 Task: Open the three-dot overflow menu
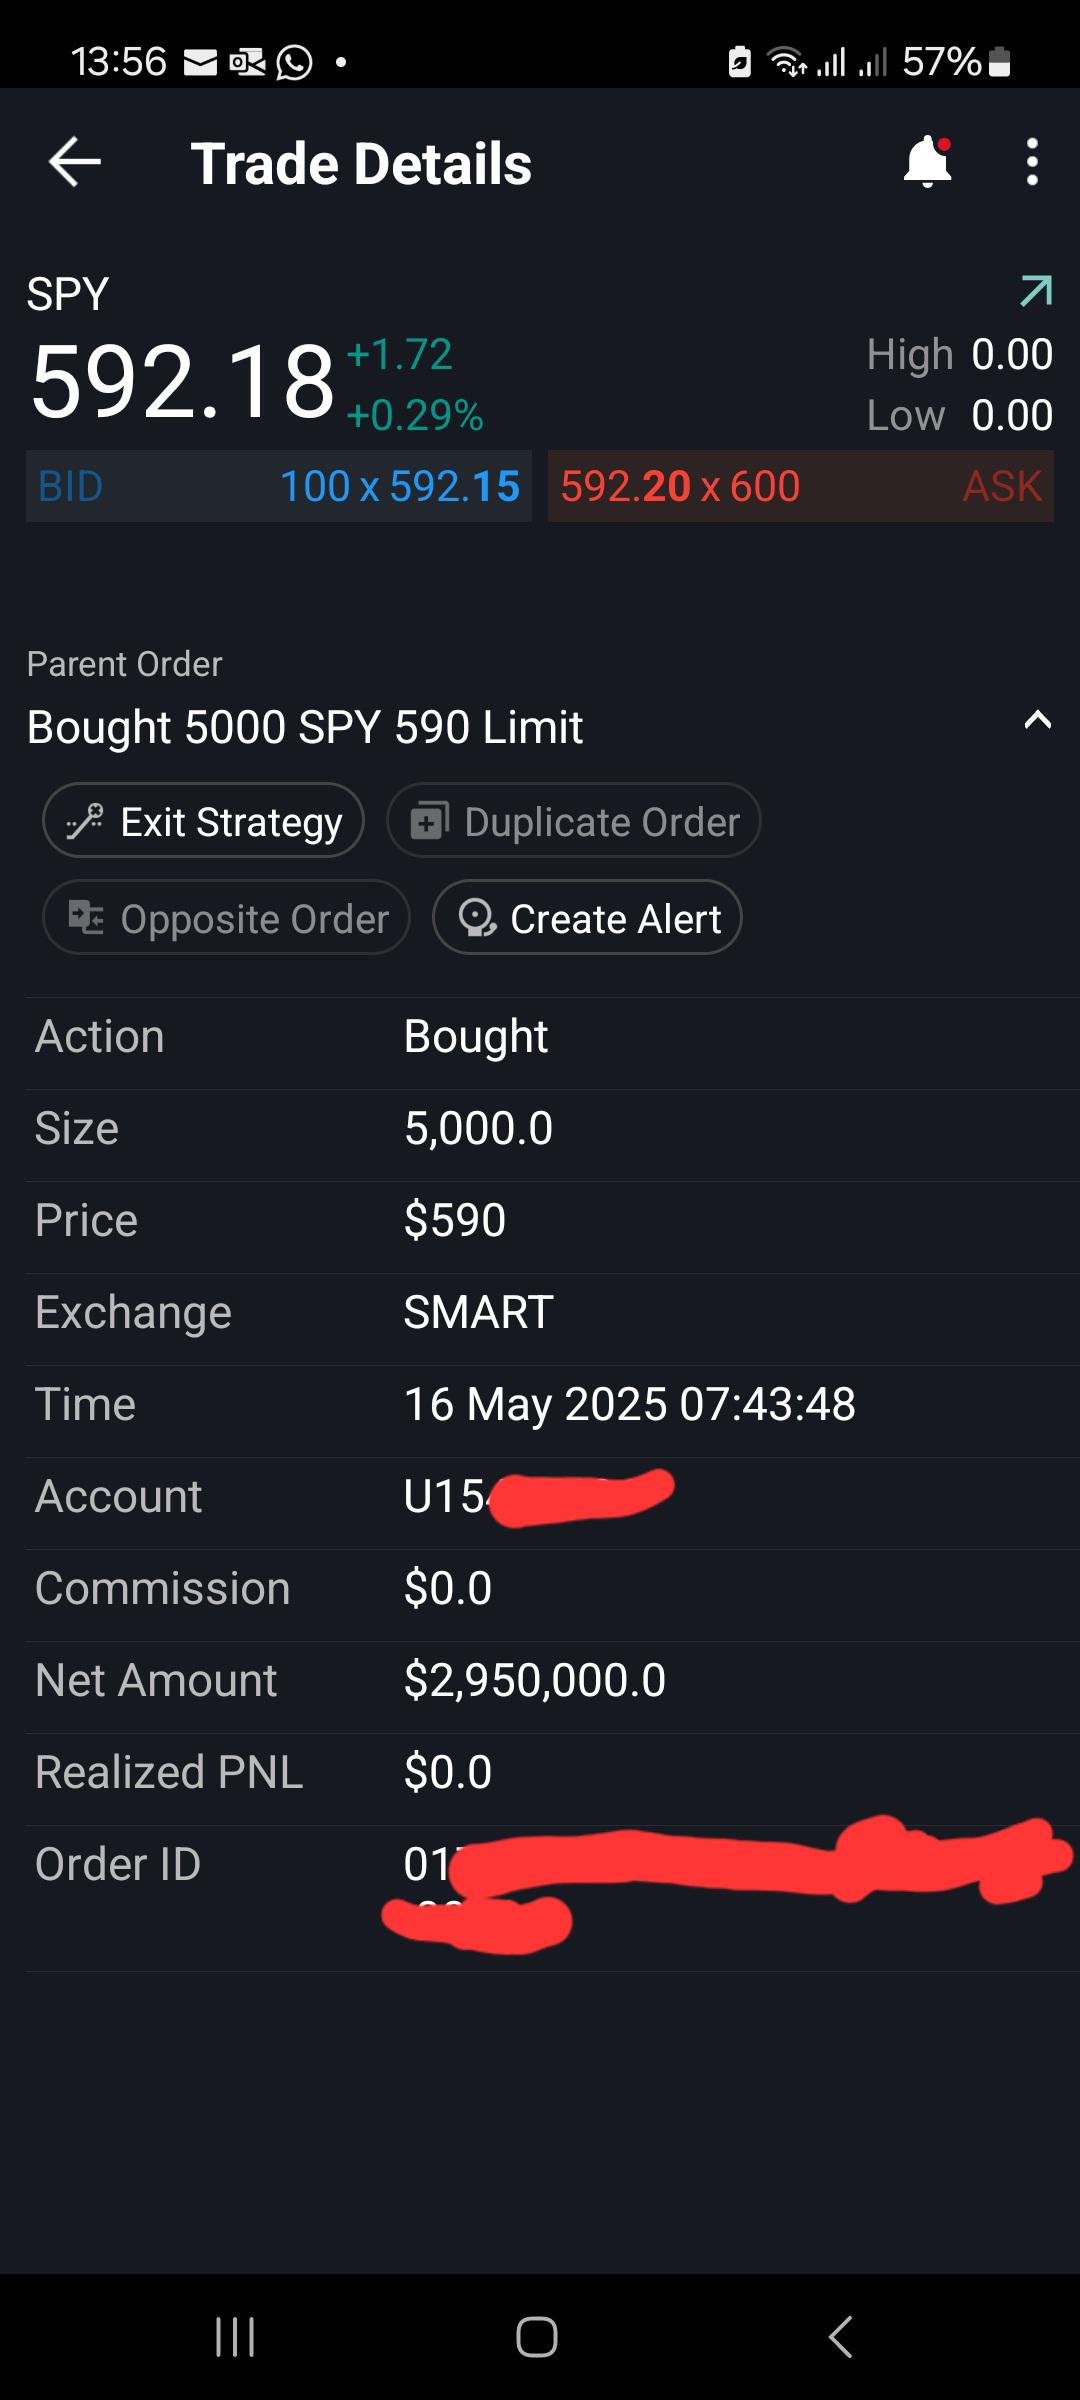(1032, 162)
